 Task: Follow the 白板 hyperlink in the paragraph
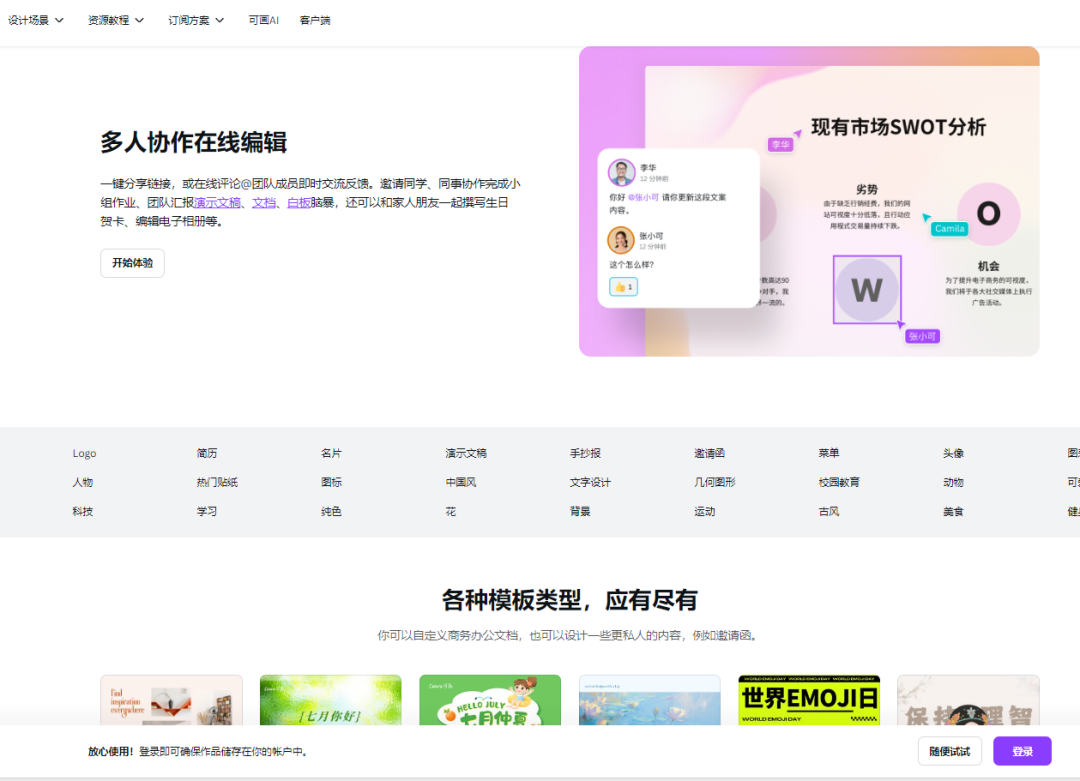coord(298,202)
